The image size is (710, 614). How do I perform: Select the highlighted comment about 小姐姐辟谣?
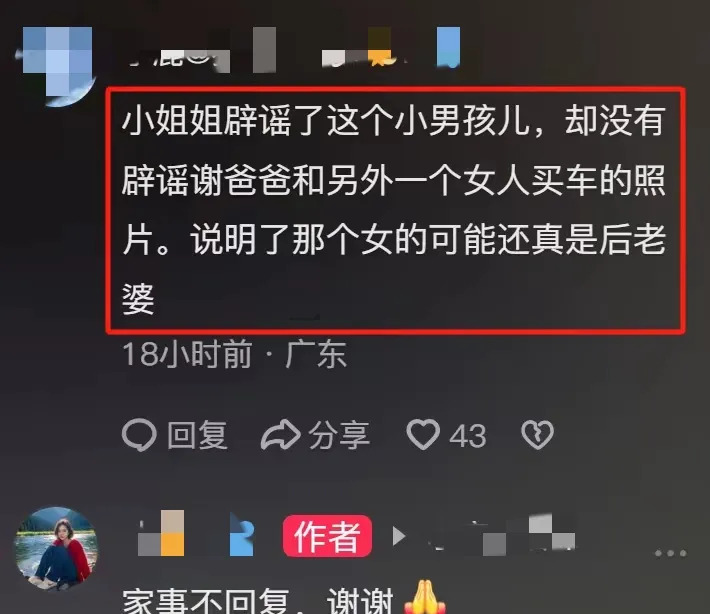tap(395, 210)
